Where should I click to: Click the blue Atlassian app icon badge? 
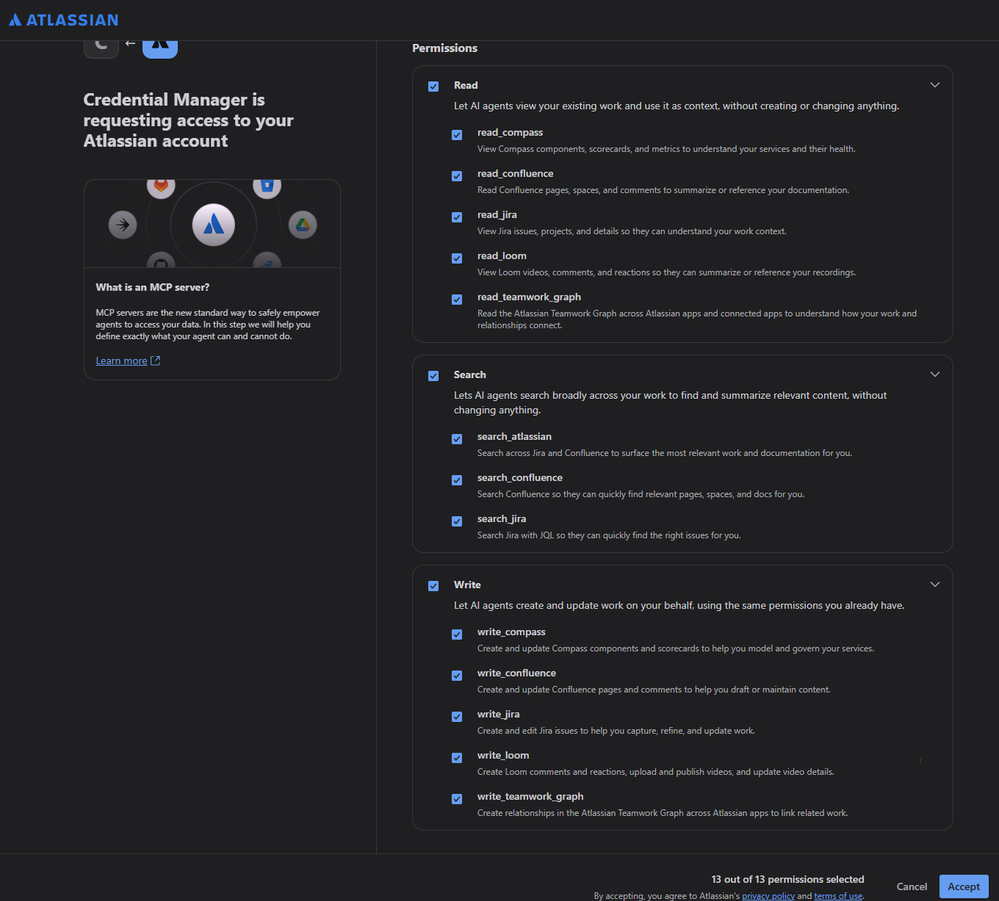[160, 48]
